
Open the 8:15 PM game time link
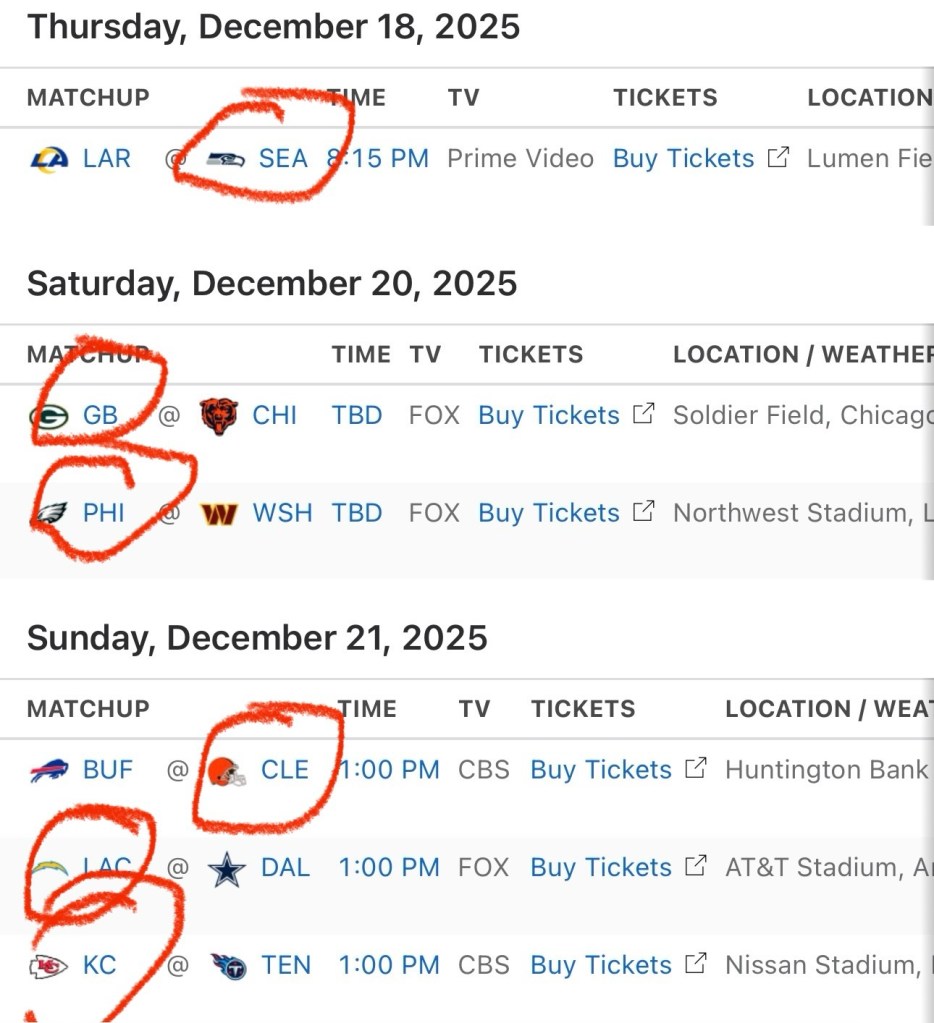[378, 159]
